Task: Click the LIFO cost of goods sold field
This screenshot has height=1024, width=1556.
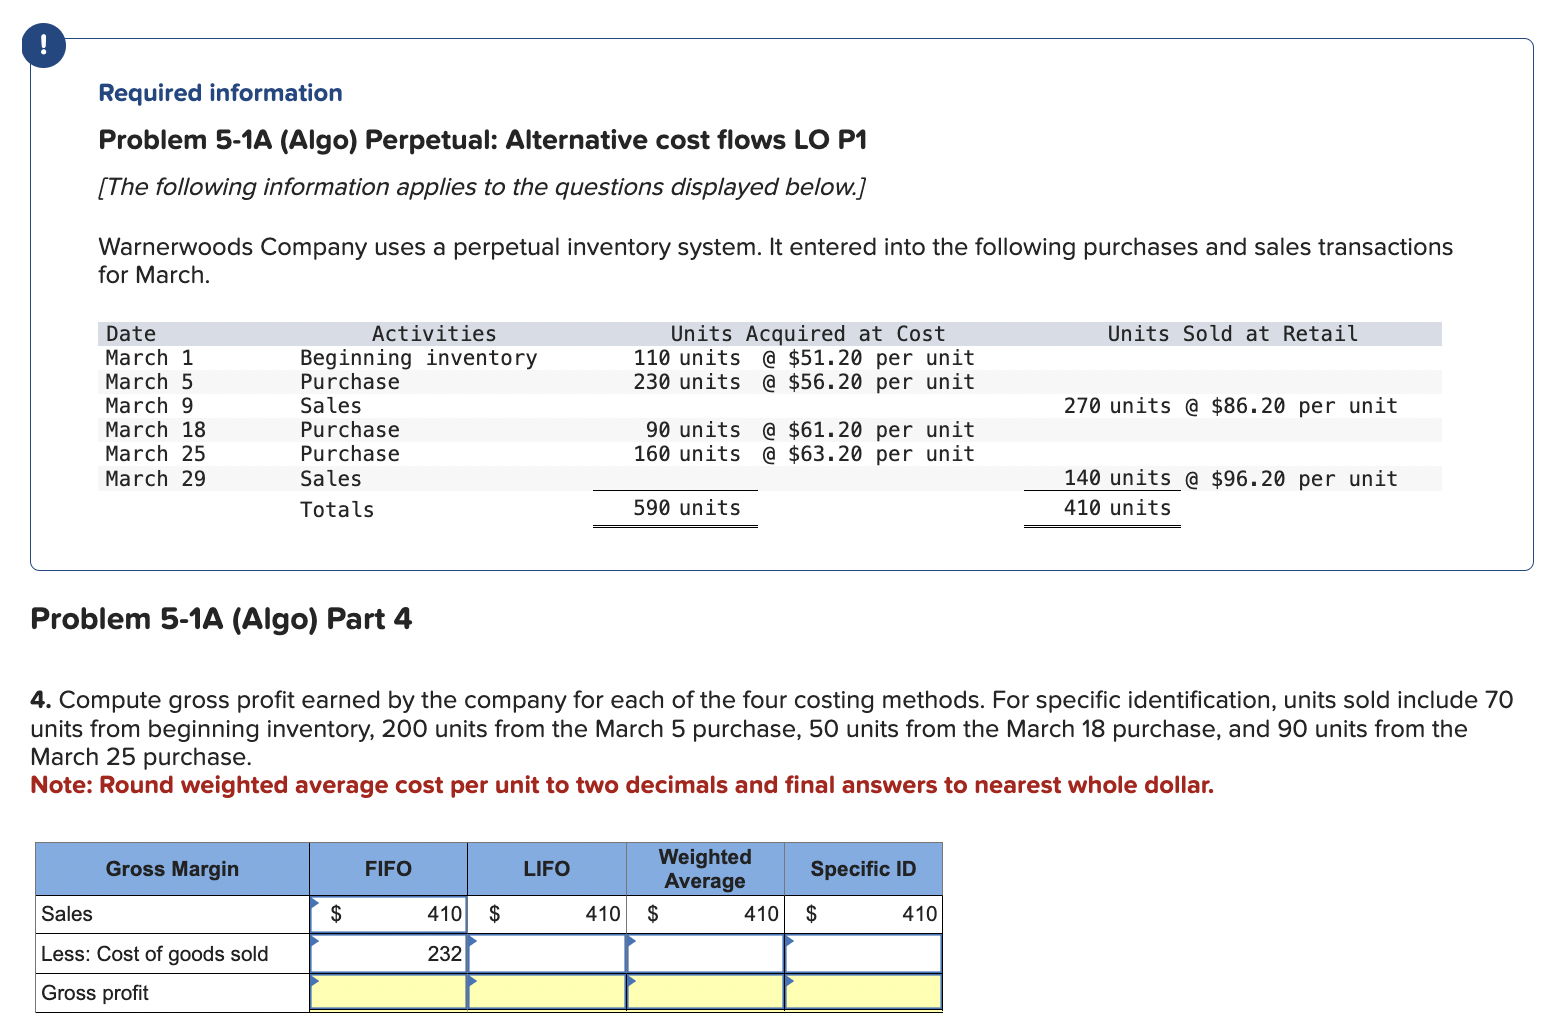Action: pyautogui.click(x=546, y=953)
